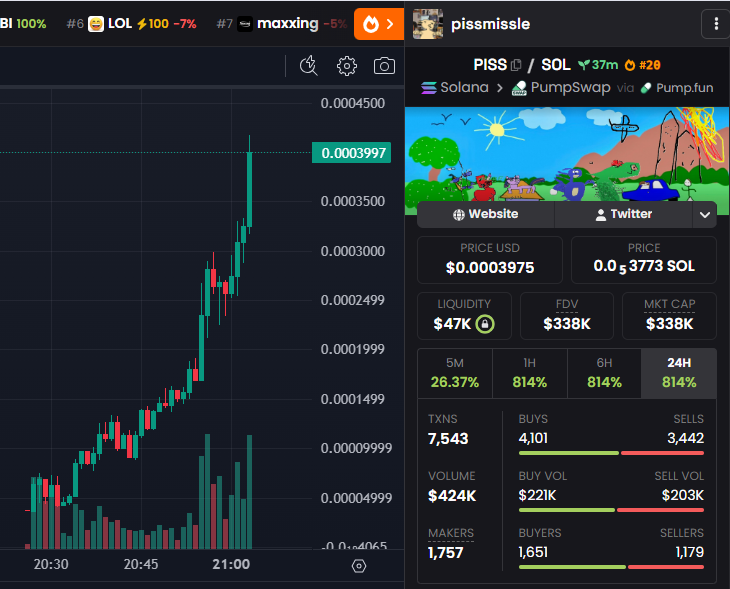Click the buyers versus sellers ratio bar
The image size is (730, 589).
pyautogui.click(x=611, y=567)
